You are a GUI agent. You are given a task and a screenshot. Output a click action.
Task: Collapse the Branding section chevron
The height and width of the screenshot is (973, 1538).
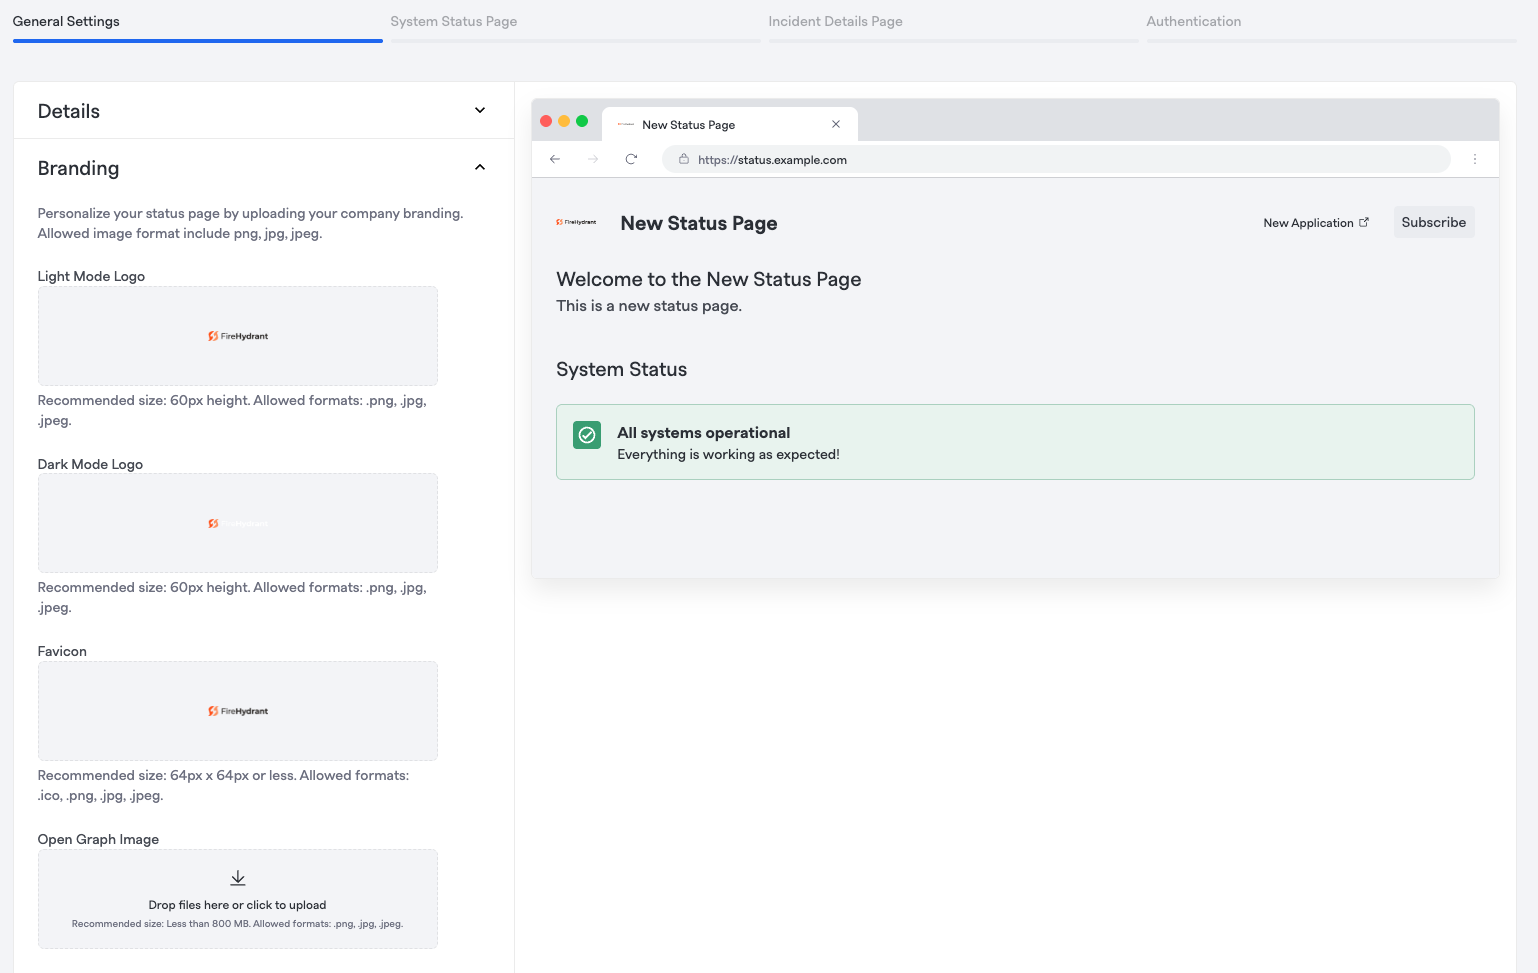tap(480, 167)
